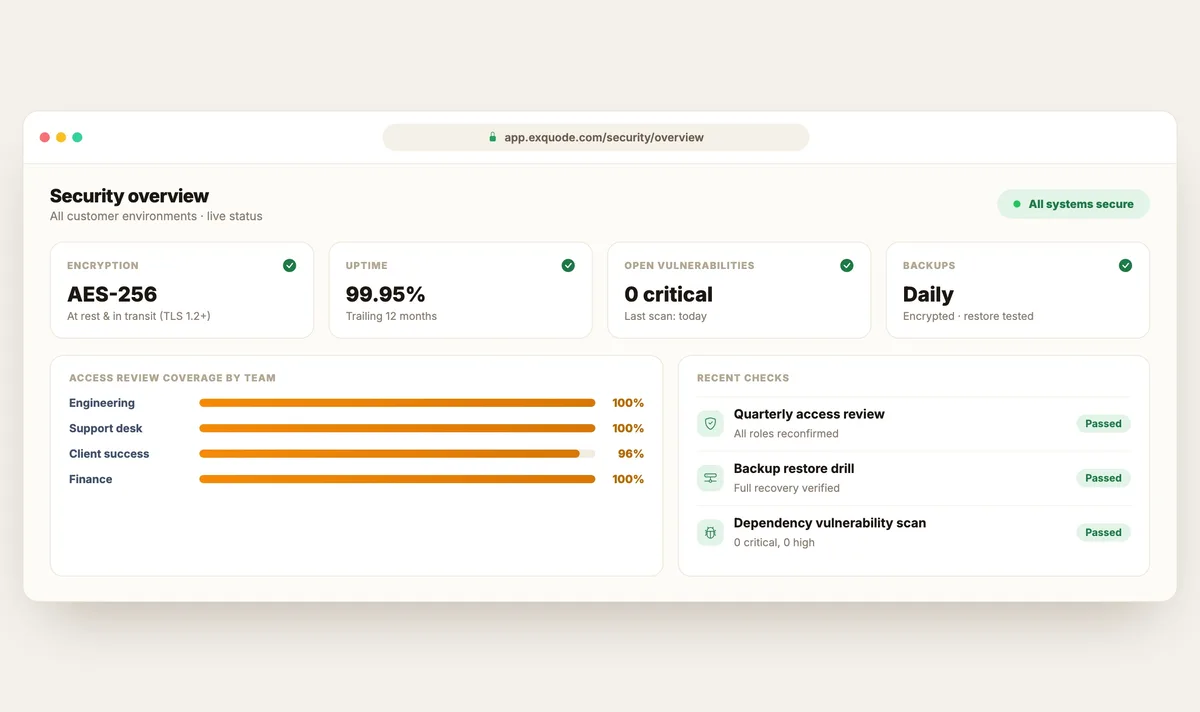1200x712 pixels.
Task: Click the 0 critical, 0 high subtitle
Action: (x=774, y=543)
